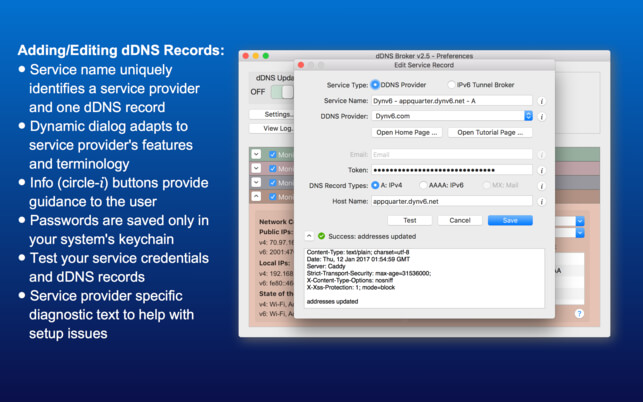Click into the Host Name input field

tap(452, 201)
